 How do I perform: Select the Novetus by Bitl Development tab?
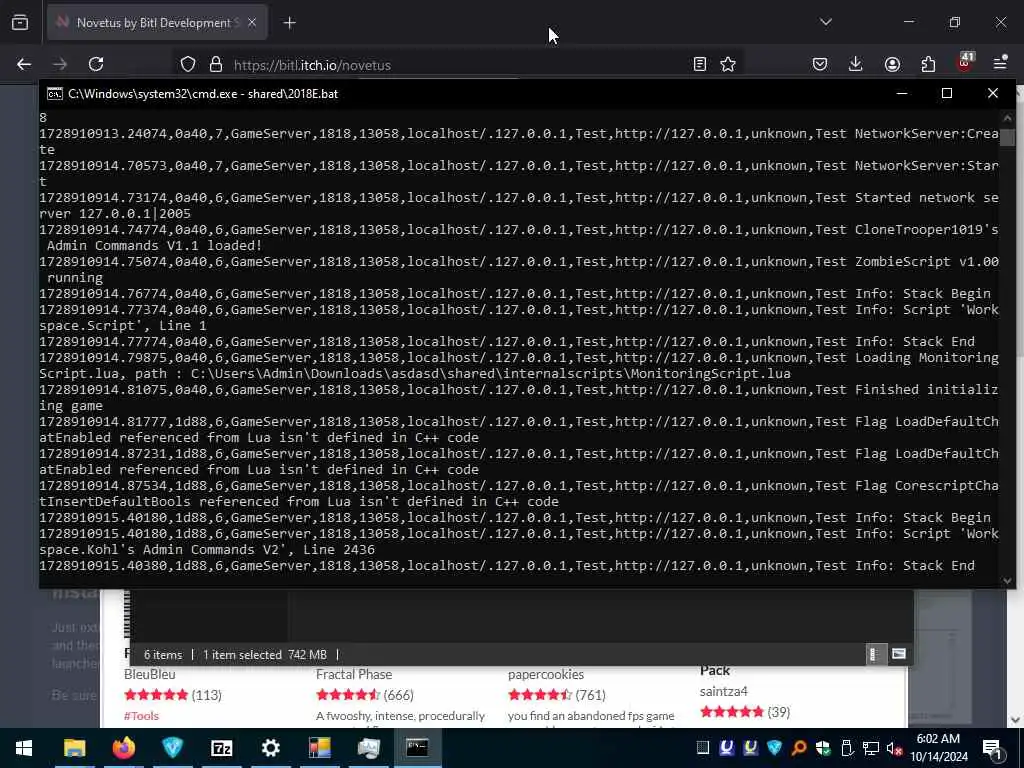157,23
